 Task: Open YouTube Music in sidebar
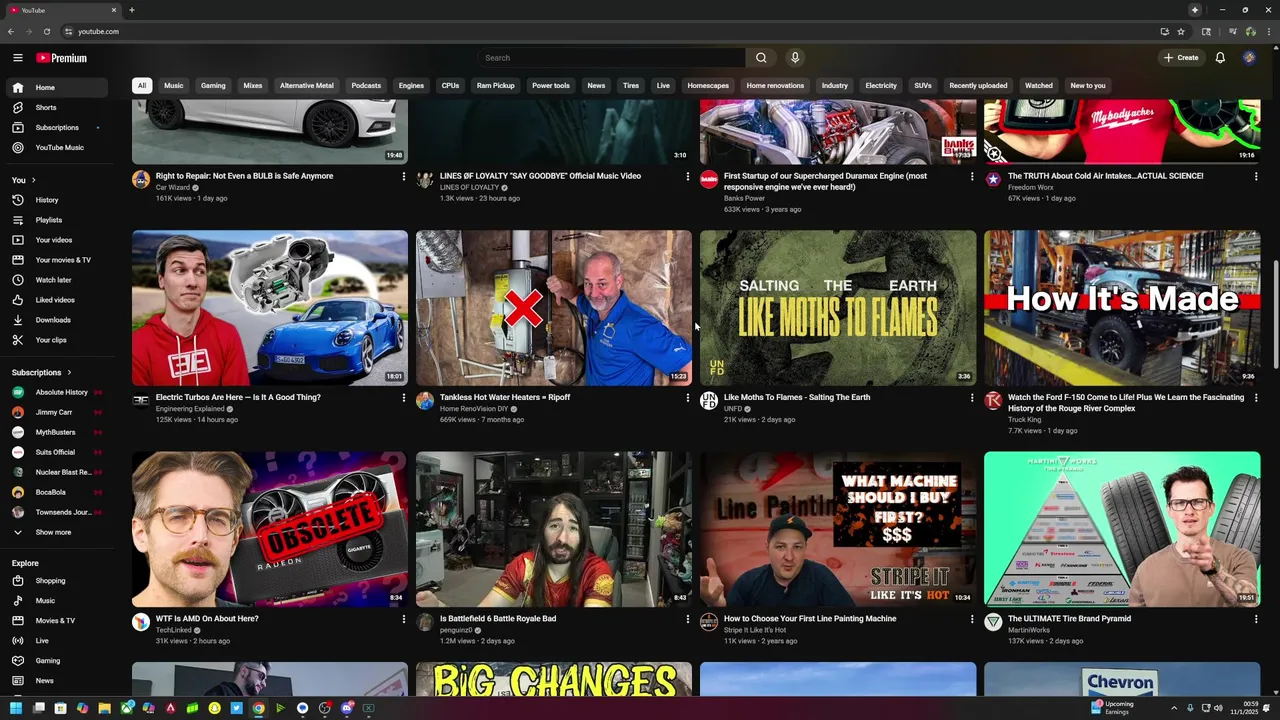pos(56,147)
